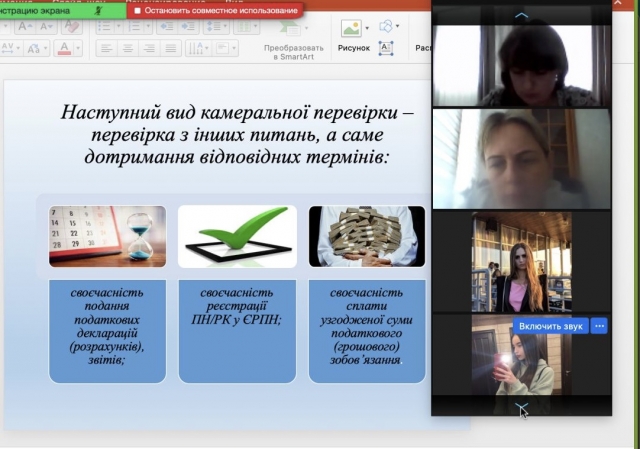Click the font color red A
Screen dimensions: 640x449
coord(65,47)
